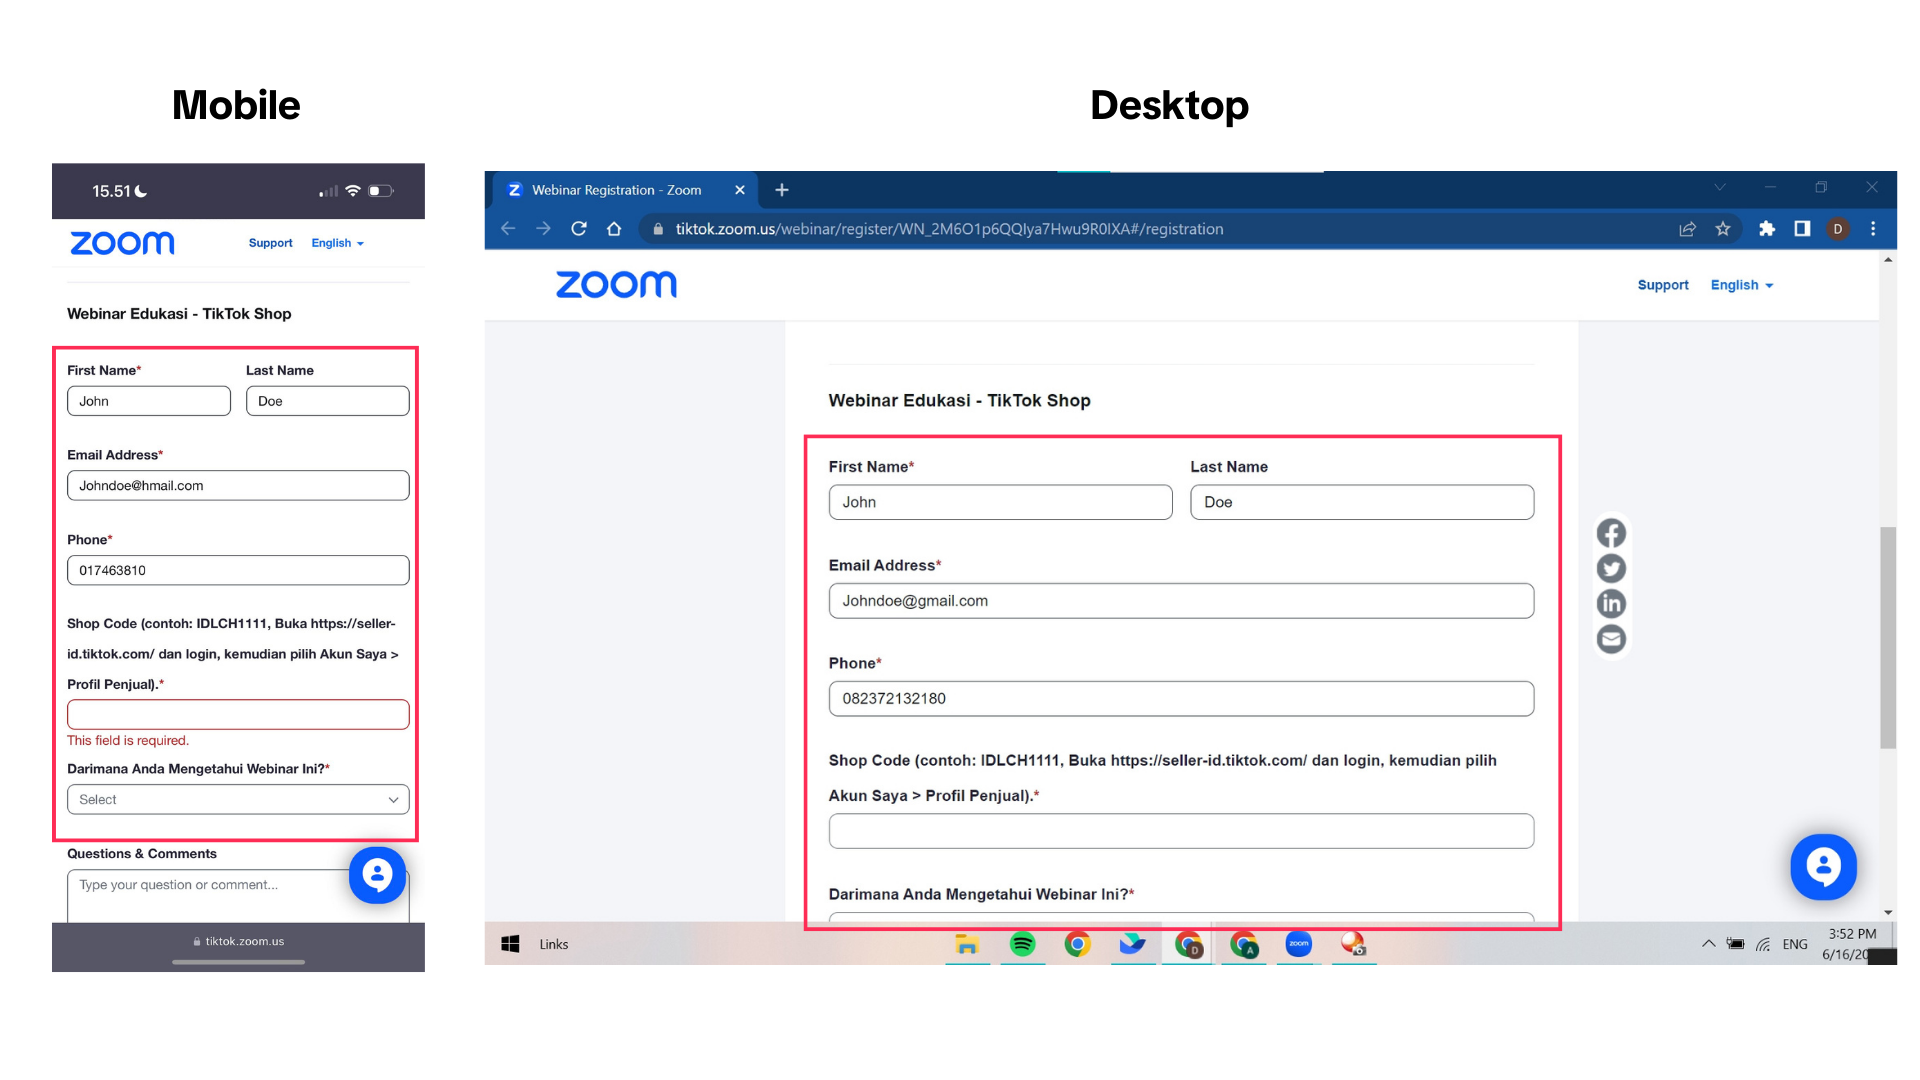1920x1080 pixels.
Task: Bookmark page with star icon
Action: point(1723,229)
